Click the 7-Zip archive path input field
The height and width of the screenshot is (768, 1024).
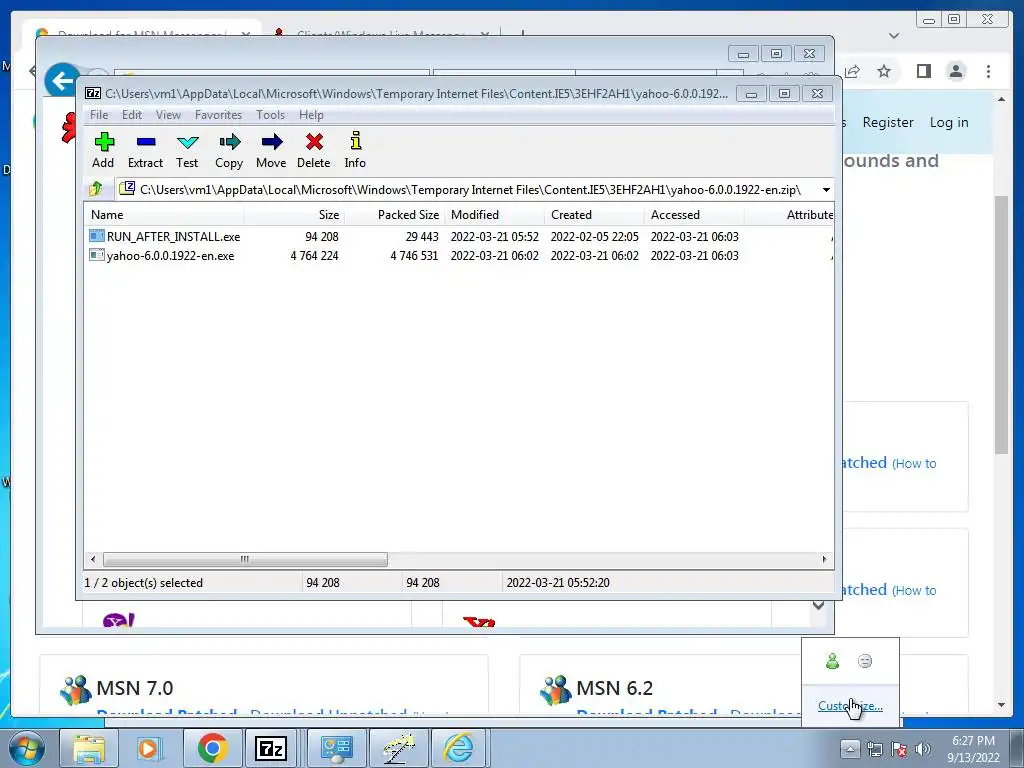click(x=468, y=190)
